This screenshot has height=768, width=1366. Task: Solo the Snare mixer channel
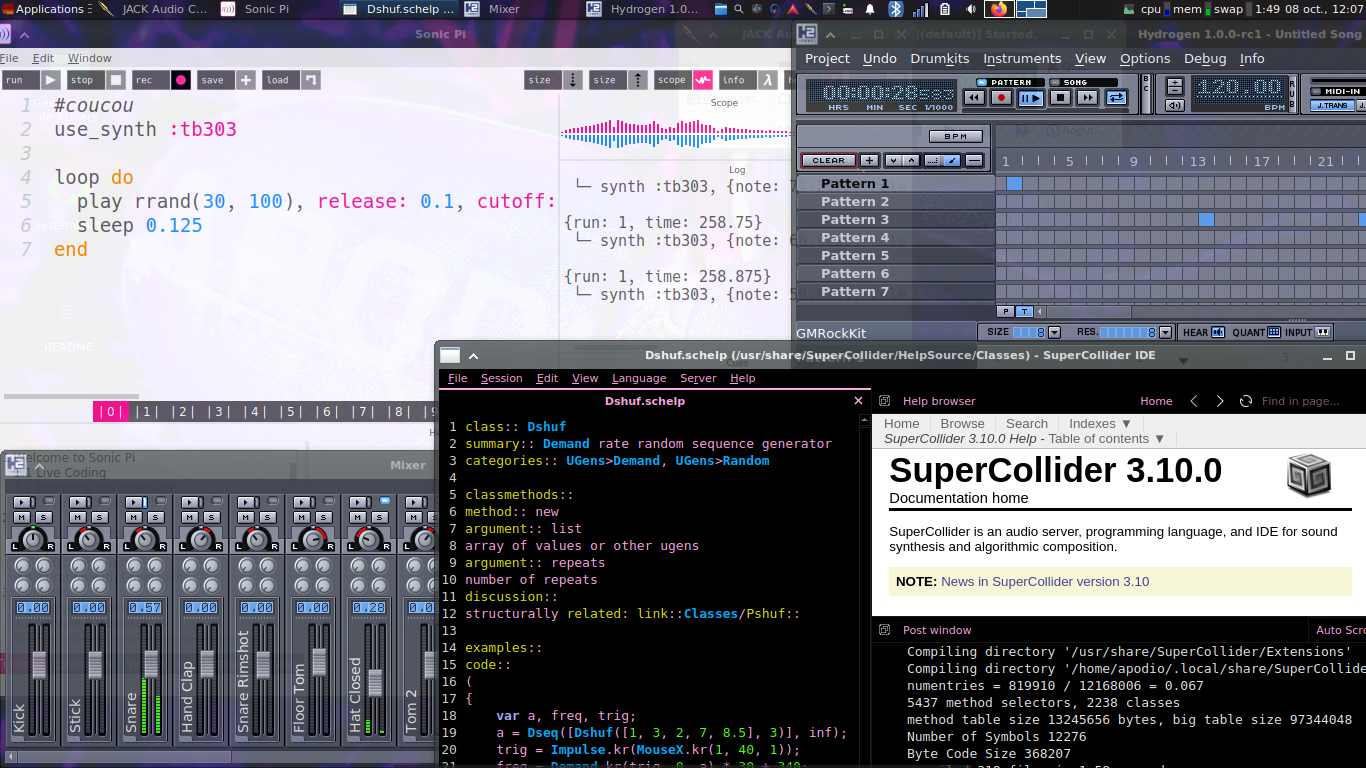tap(156, 517)
